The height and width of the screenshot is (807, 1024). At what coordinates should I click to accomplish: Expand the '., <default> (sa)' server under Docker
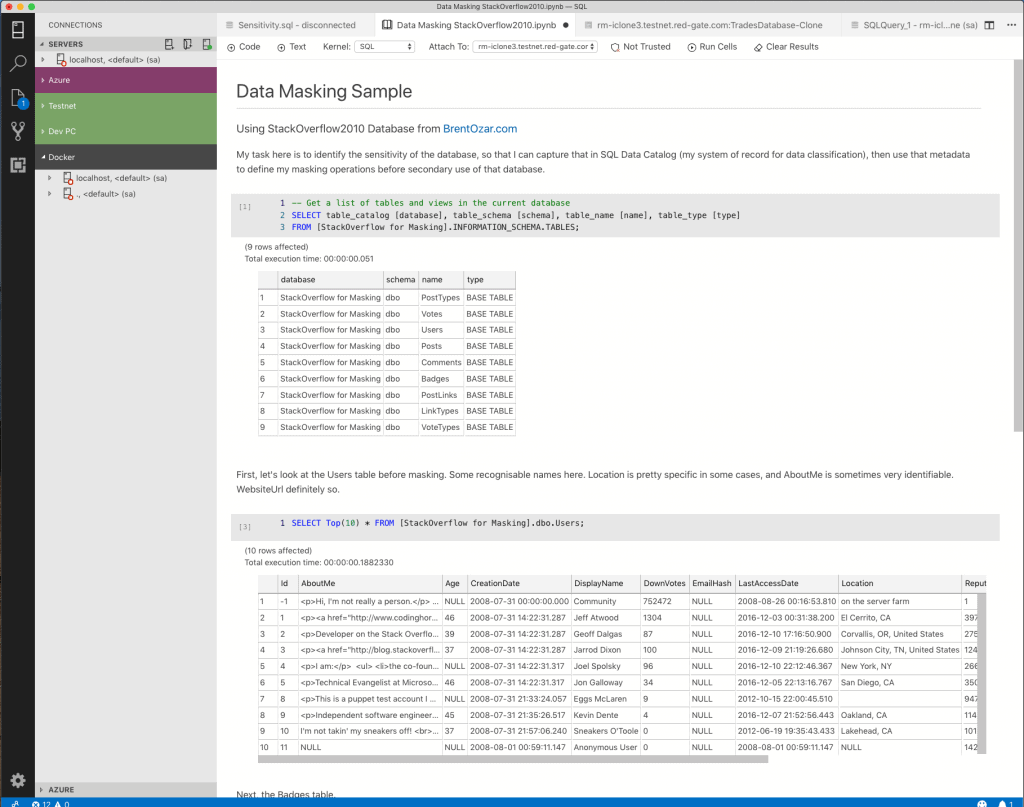pos(50,194)
